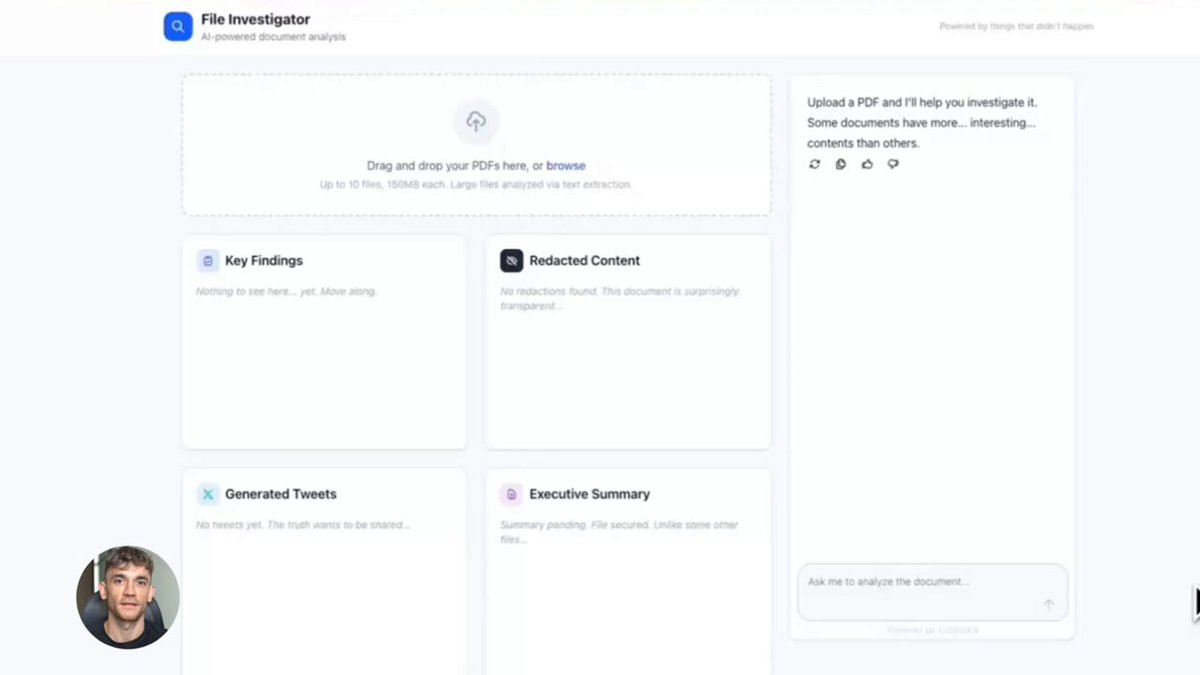Screen dimensions: 1200x675
Task: Click the Redacted Content eye-slash icon
Action: pos(512,261)
